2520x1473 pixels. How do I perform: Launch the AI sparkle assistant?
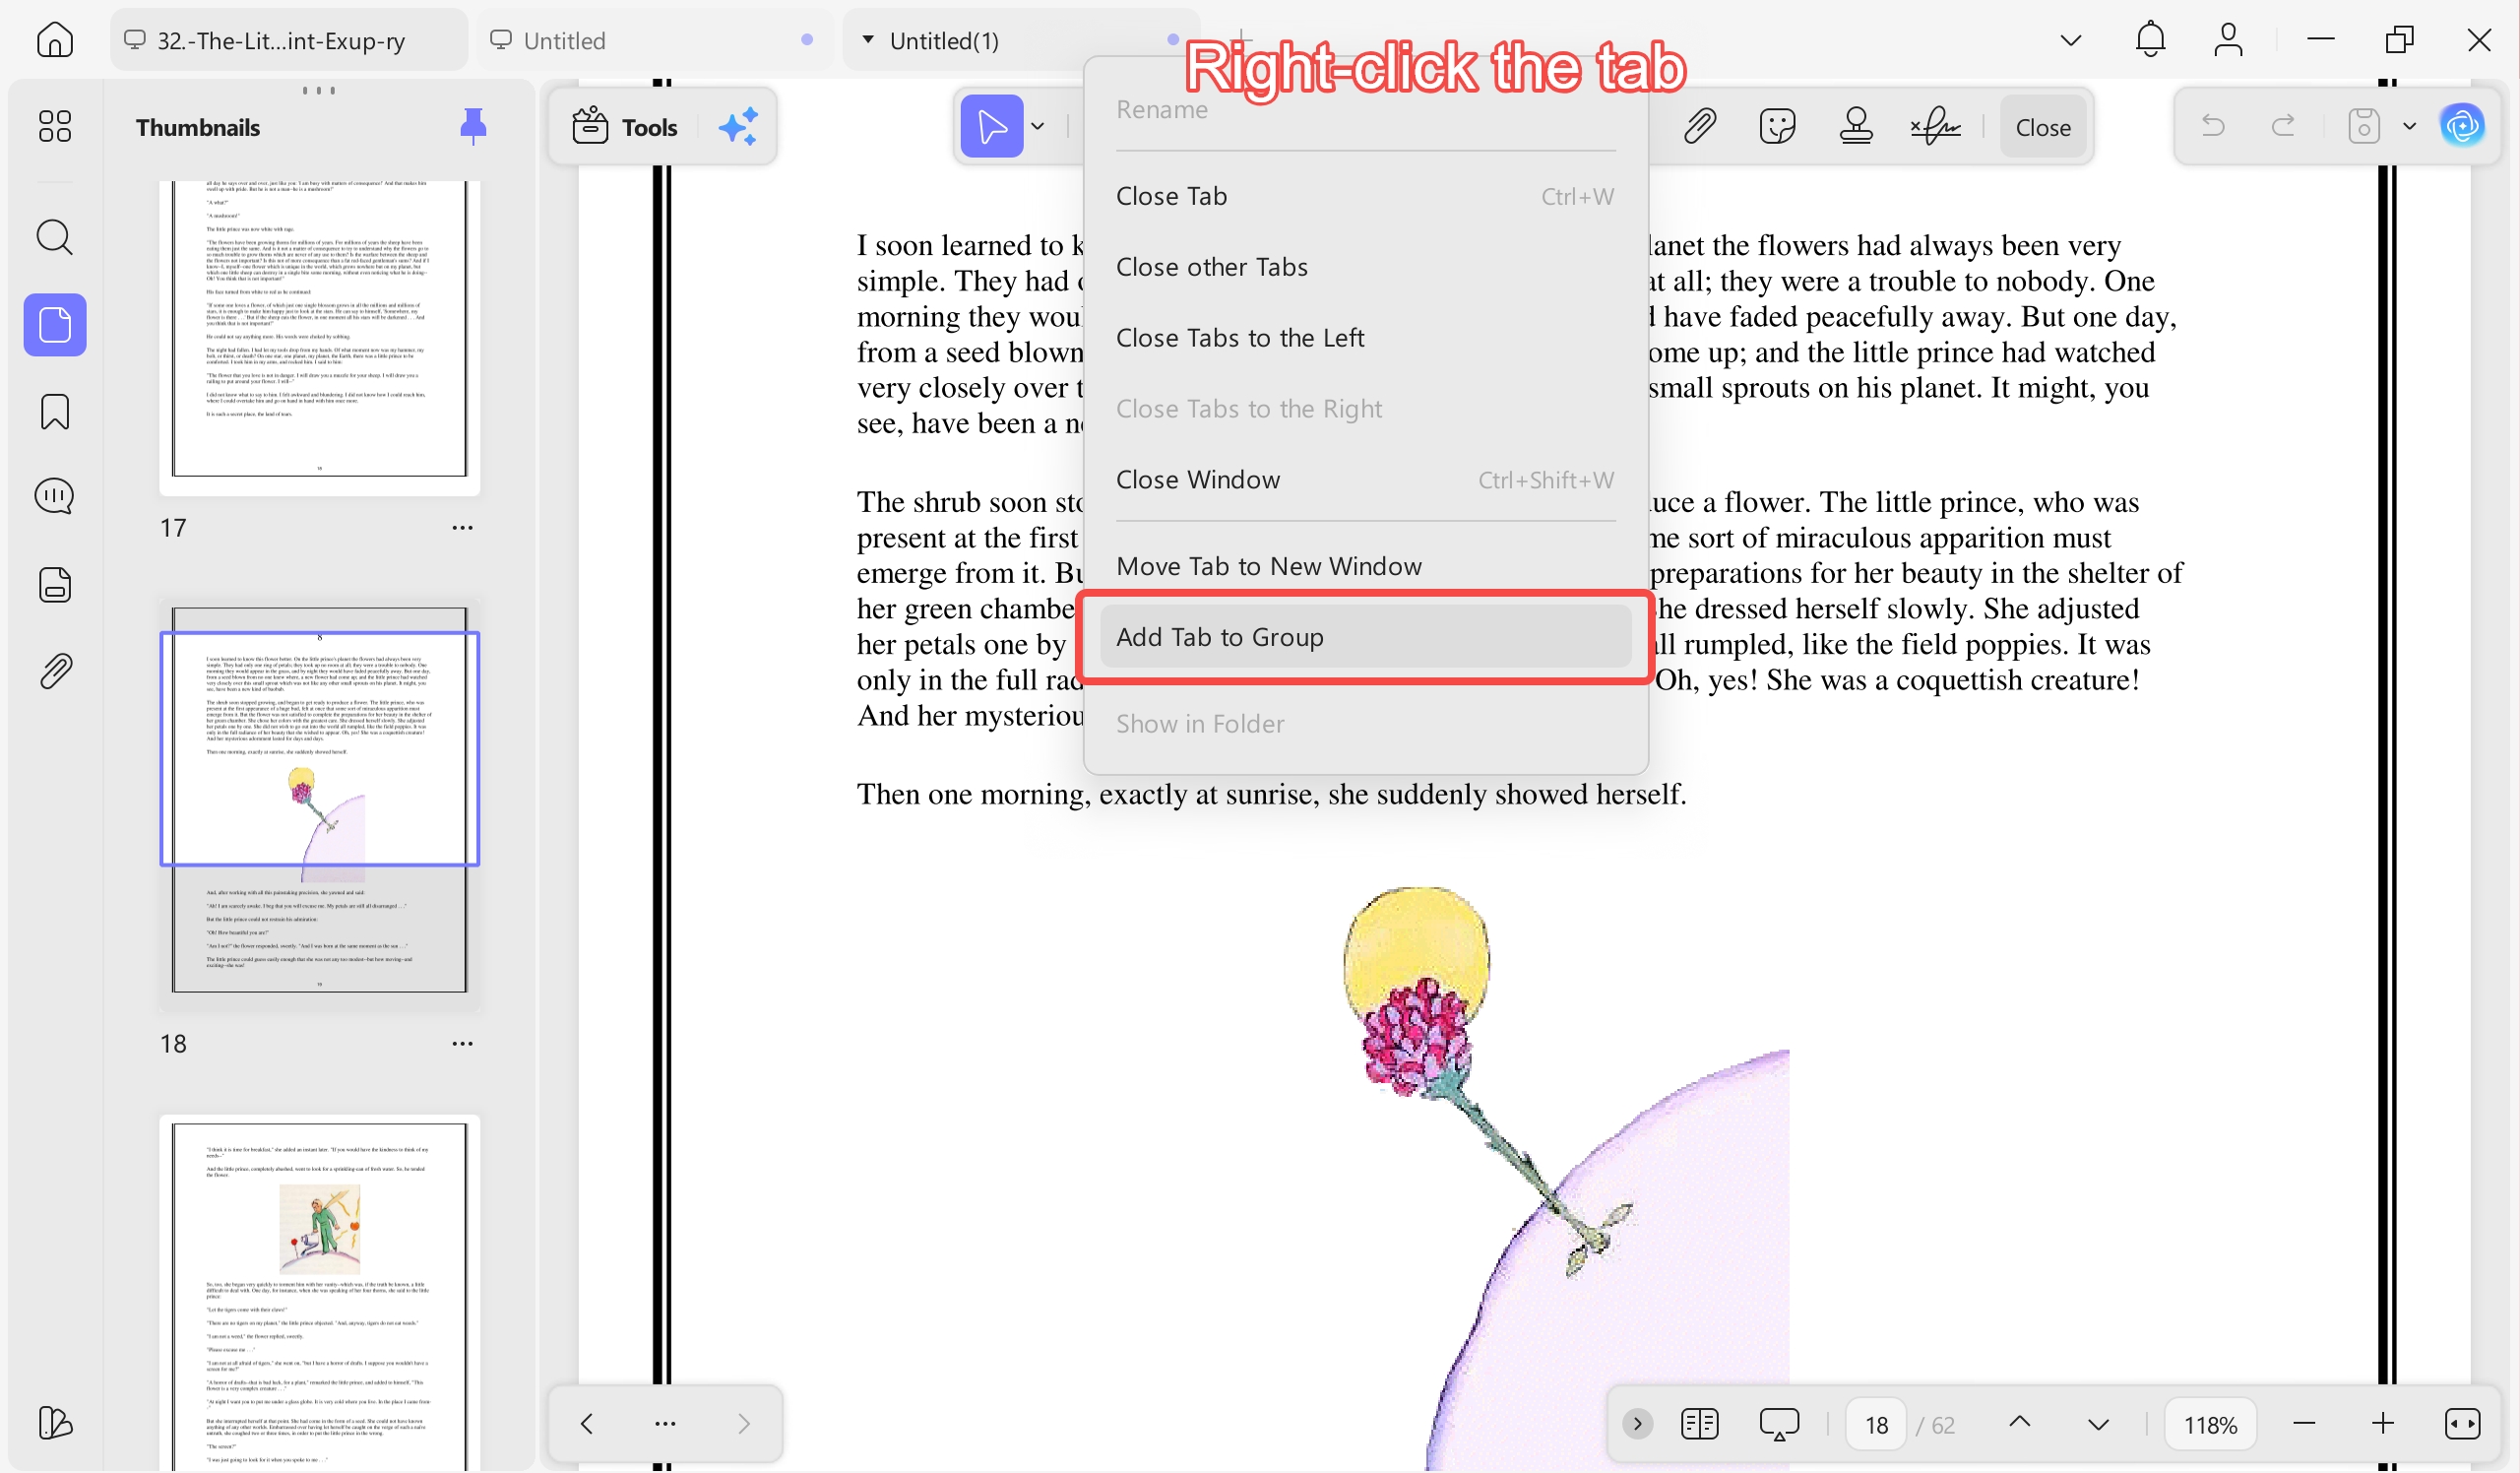(x=739, y=127)
